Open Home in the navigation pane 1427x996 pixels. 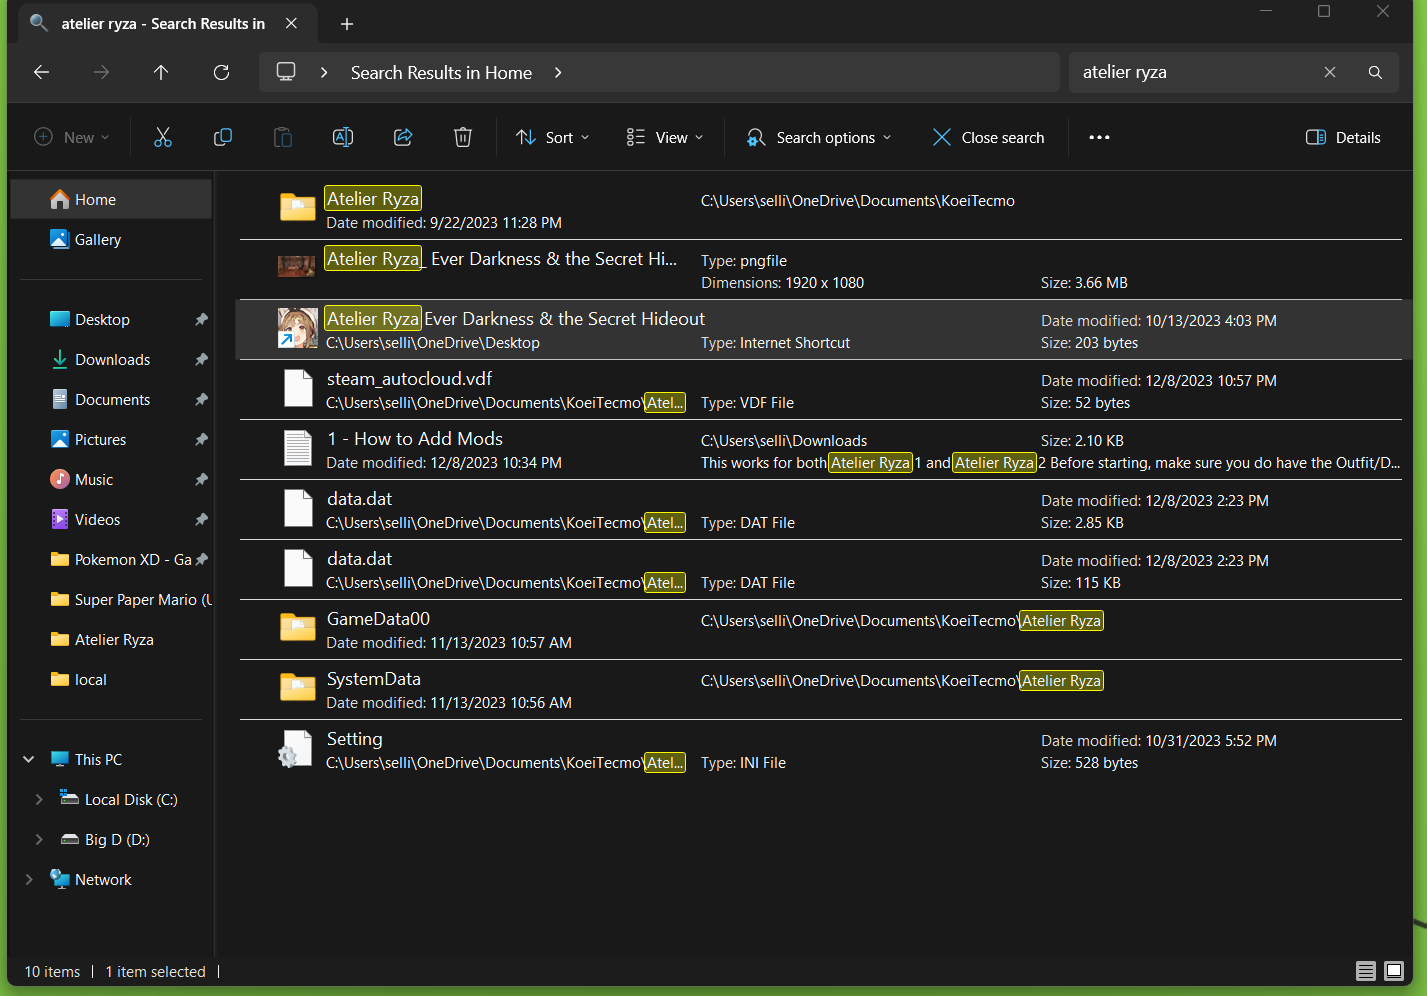click(x=111, y=200)
